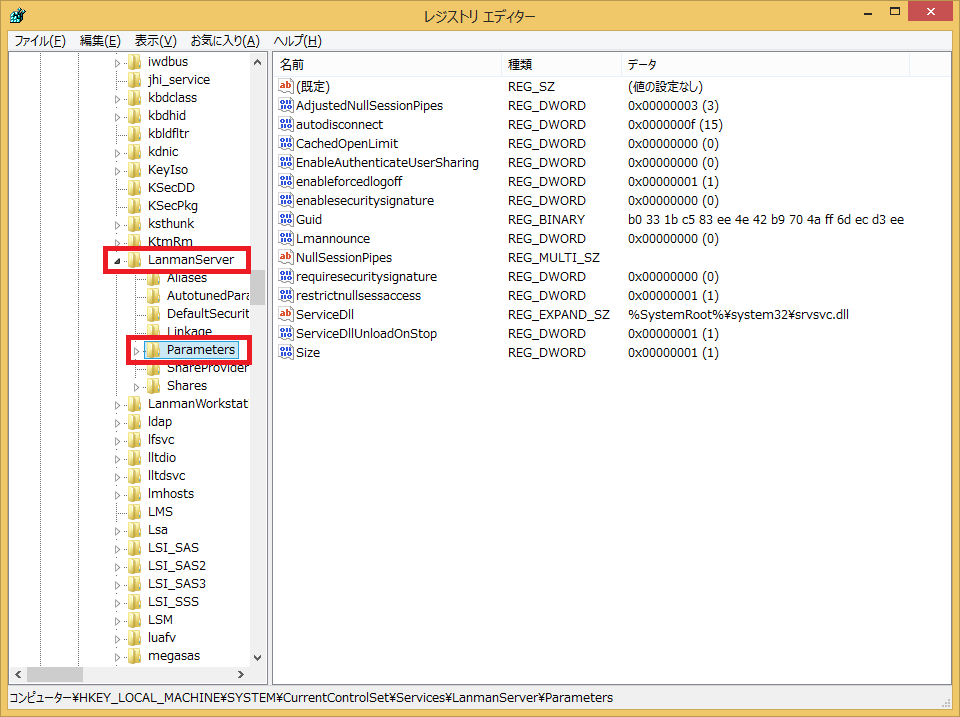Click the ServiceDll string value icon

click(286, 314)
